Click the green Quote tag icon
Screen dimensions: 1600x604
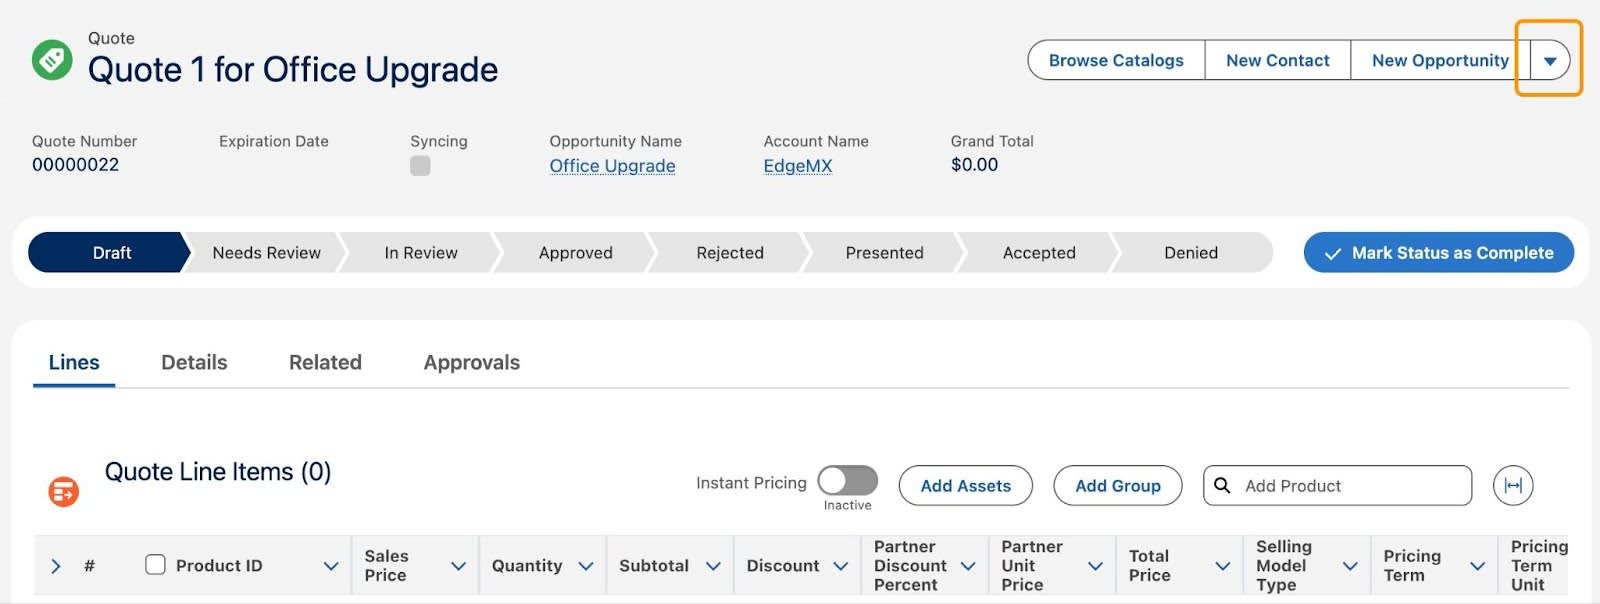point(52,60)
